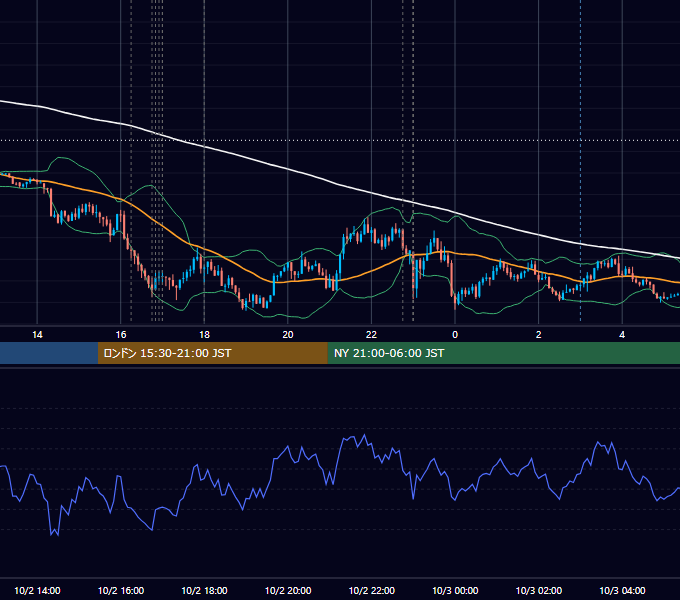Click the 18 hour axis label
This screenshot has width=680, height=600.
(204, 335)
